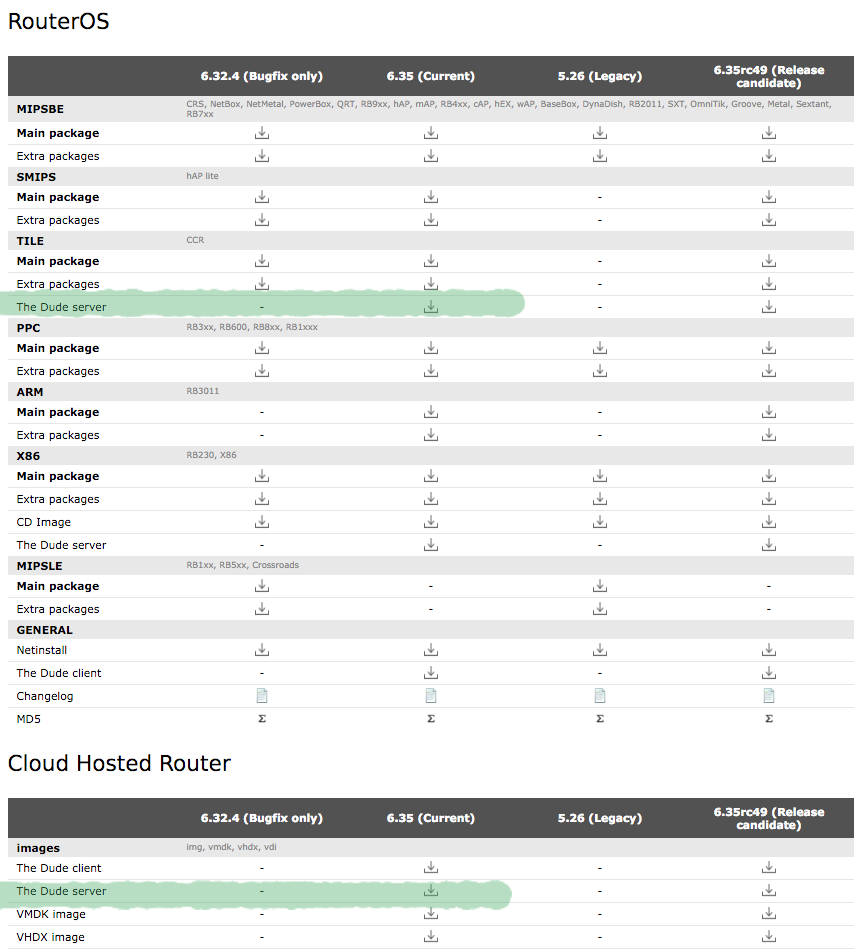Select the MIPSBE section label

click(x=40, y=109)
